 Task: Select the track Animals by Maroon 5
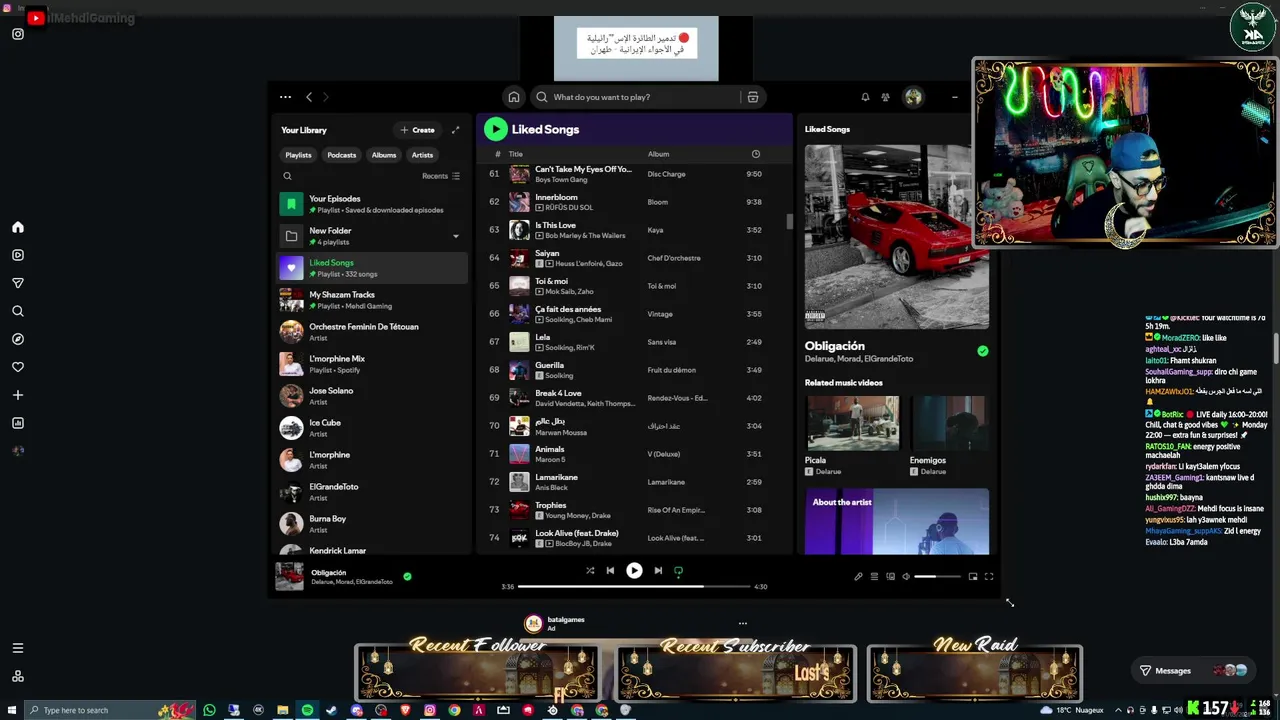tap(634, 454)
